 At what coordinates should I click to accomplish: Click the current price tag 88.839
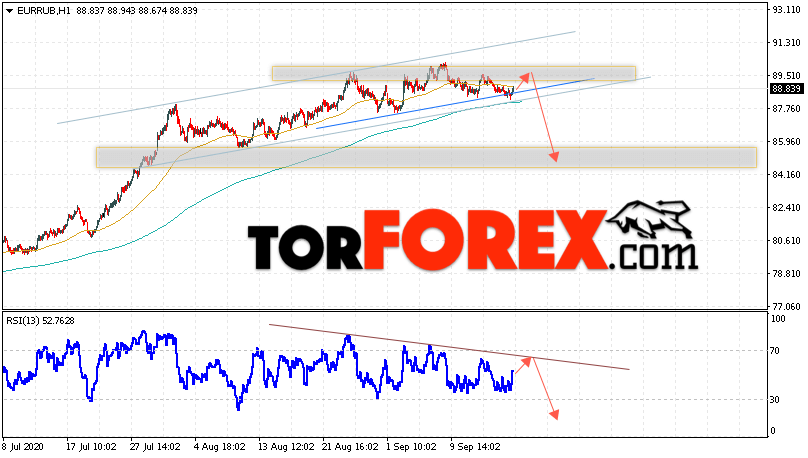(x=786, y=89)
